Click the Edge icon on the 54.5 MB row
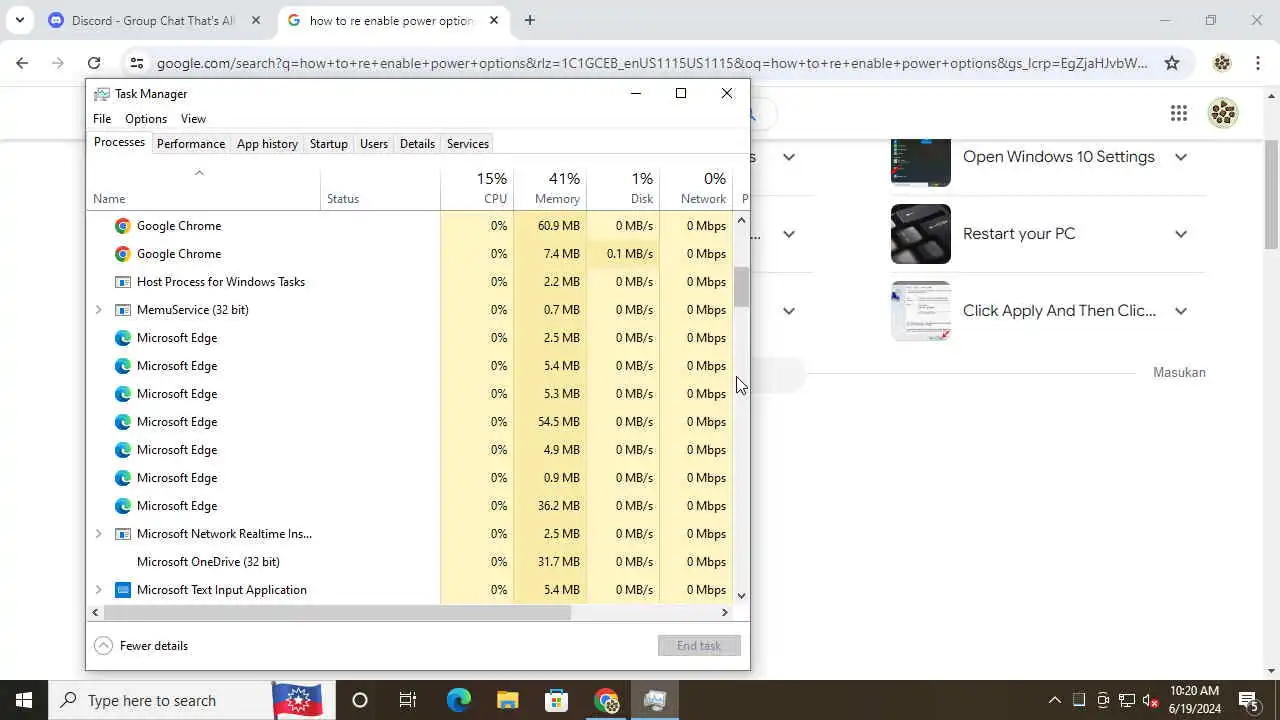1280x720 pixels. click(123, 422)
